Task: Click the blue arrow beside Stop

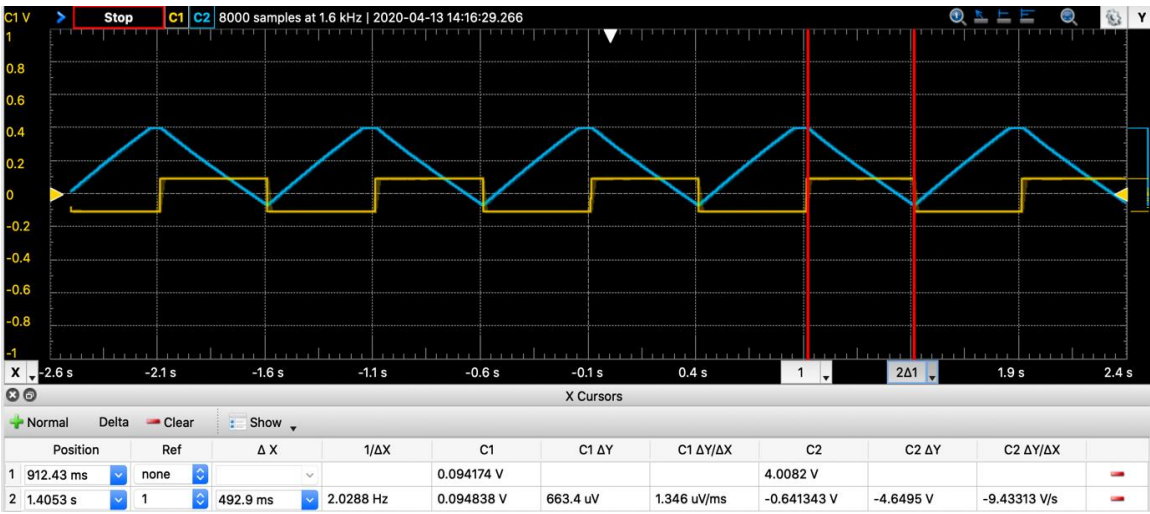Action: point(61,18)
